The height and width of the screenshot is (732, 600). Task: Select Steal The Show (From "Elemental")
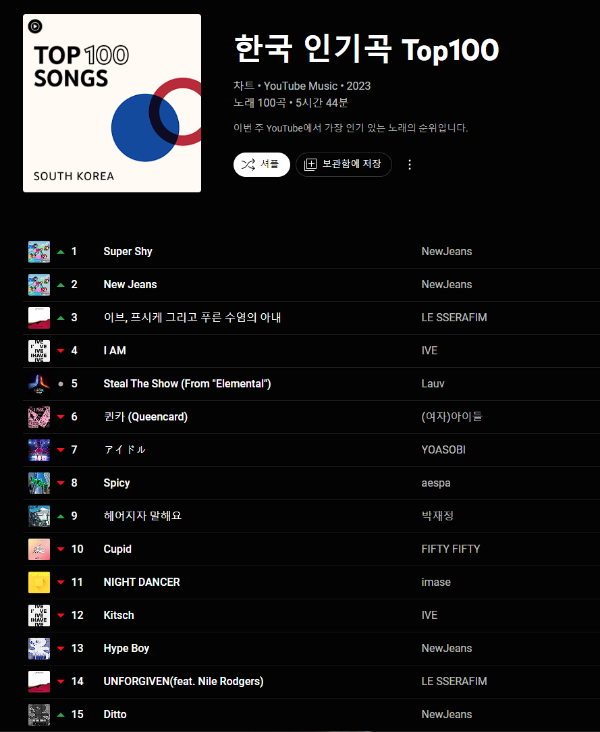click(187, 384)
